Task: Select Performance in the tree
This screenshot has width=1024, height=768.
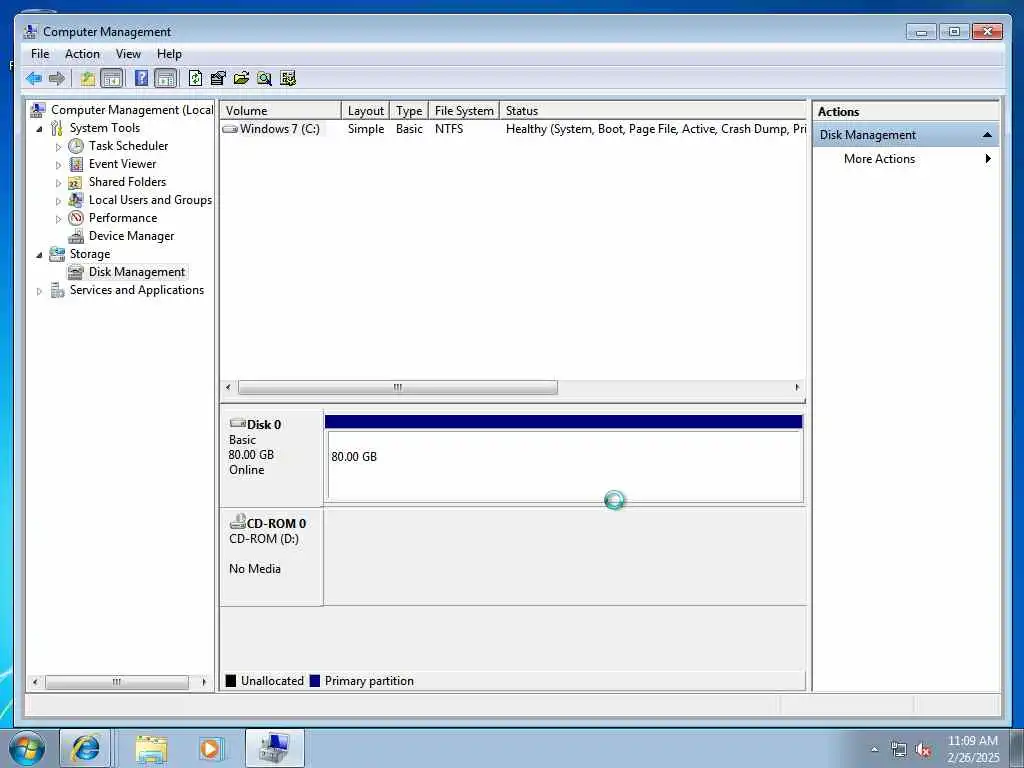Action: [x=123, y=217]
